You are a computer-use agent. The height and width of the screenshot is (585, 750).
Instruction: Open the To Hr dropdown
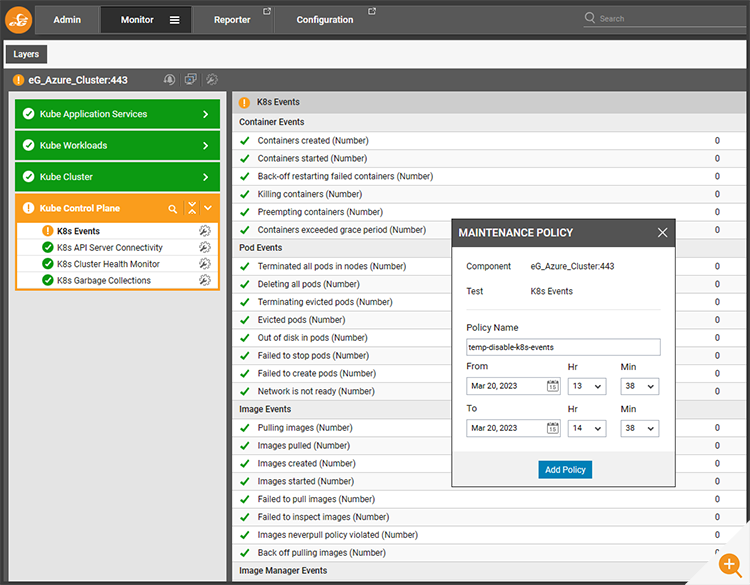click(x=587, y=428)
